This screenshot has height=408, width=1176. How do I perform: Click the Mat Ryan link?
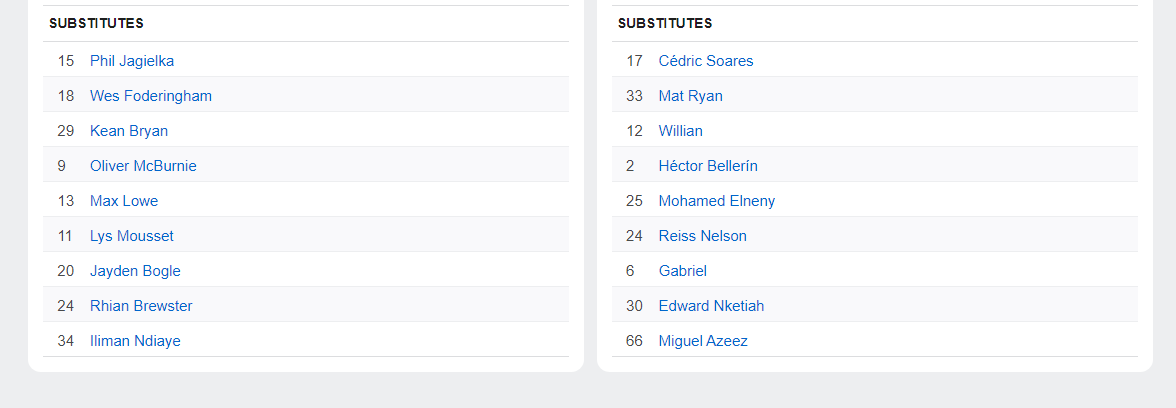(690, 96)
